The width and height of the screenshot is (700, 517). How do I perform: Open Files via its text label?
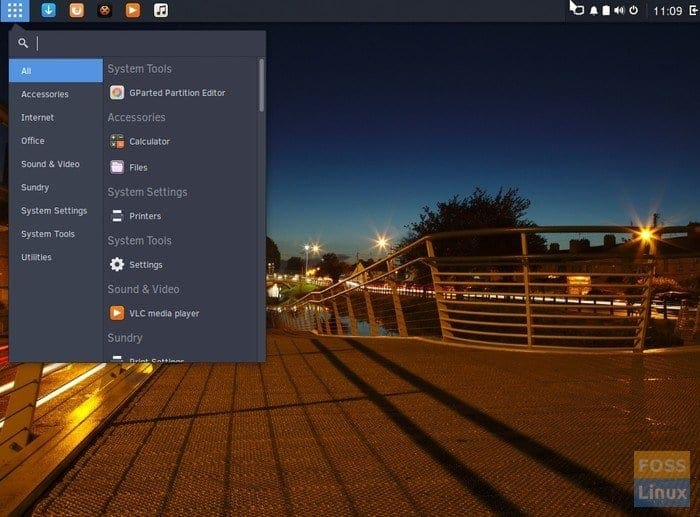[x=138, y=167]
